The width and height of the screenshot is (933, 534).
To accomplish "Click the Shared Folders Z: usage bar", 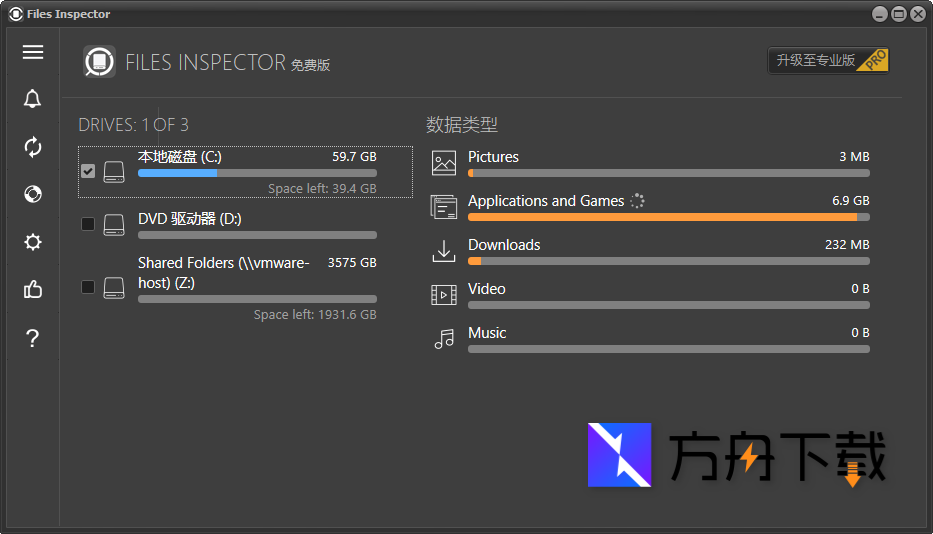I will coord(257,299).
